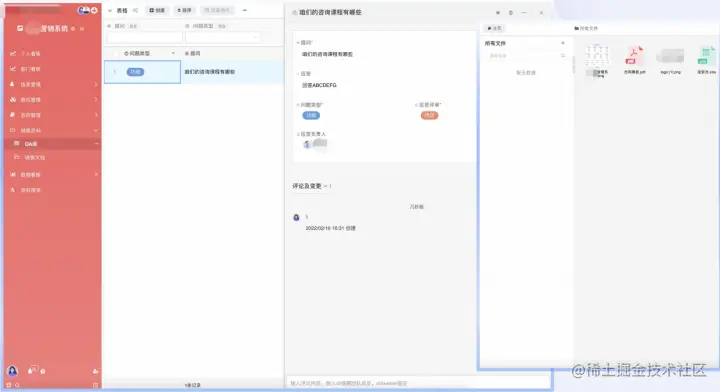720x392 pixels.
Task: Expand the fifth sidebar group chevron
Action: pos(96,115)
